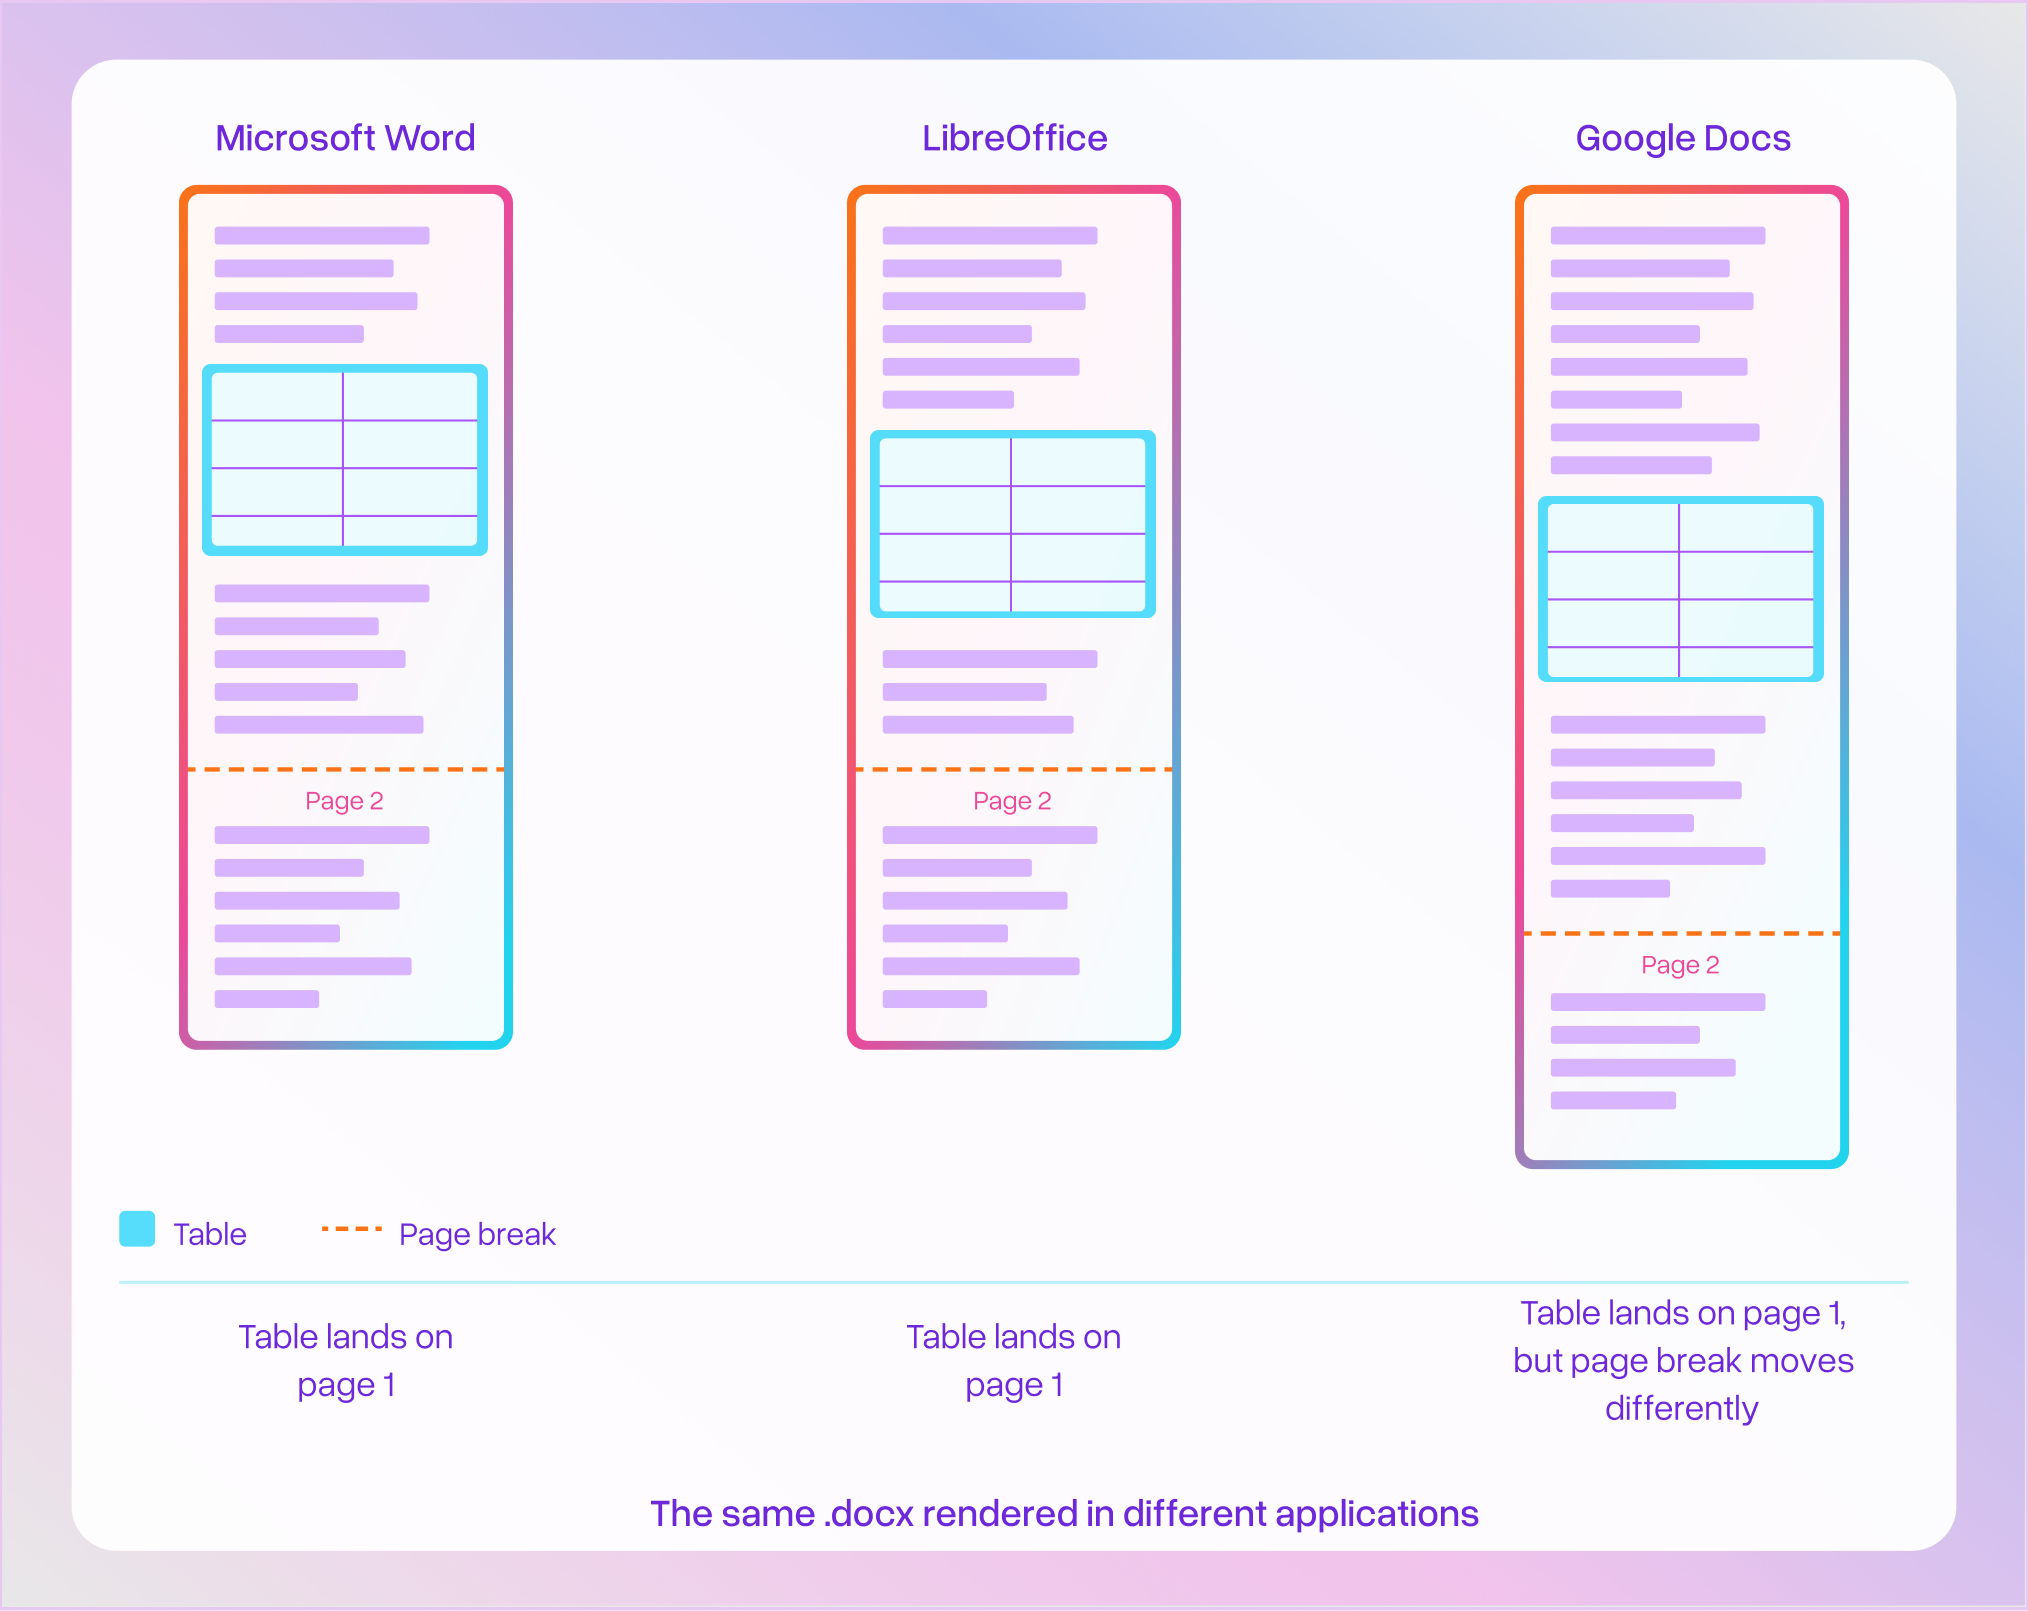Screen dimensions: 2028x1611
Task: Click the Microsoft Word heading
Action: [345, 138]
